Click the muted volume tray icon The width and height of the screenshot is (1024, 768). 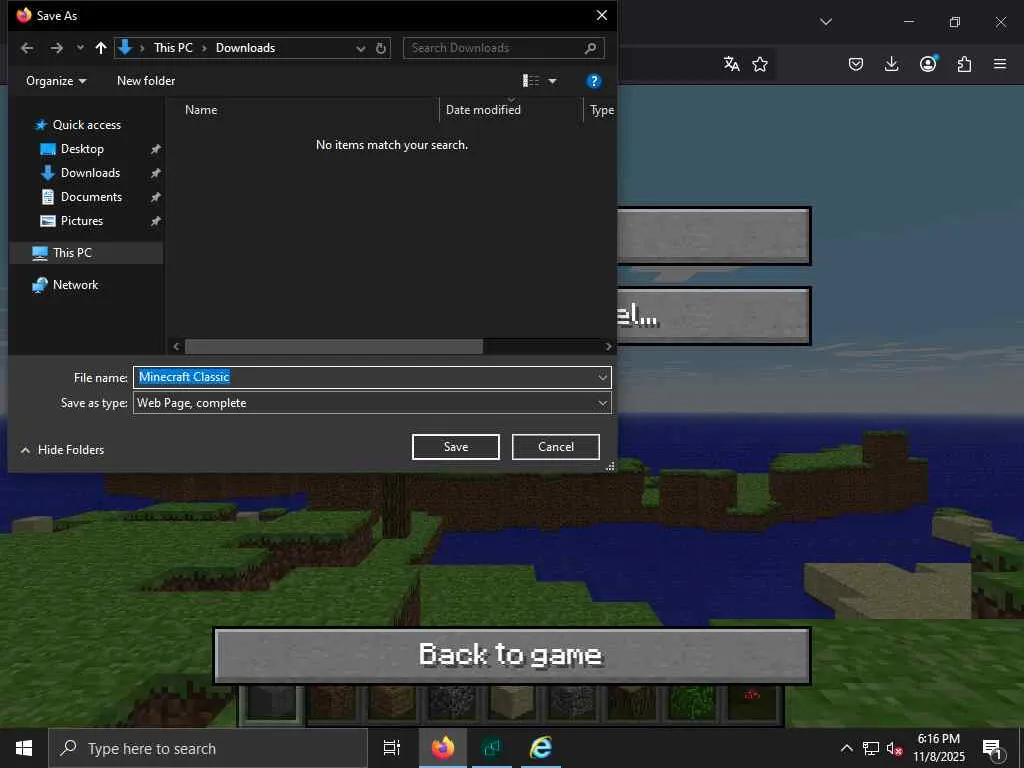pyautogui.click(x=894, y=748)
